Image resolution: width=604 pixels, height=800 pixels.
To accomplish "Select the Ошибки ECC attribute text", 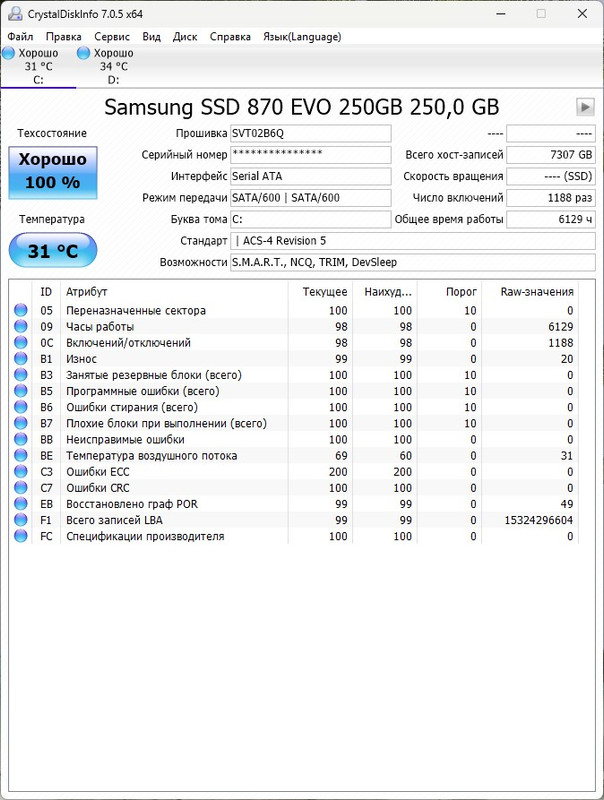I will (x=97, y=471).
